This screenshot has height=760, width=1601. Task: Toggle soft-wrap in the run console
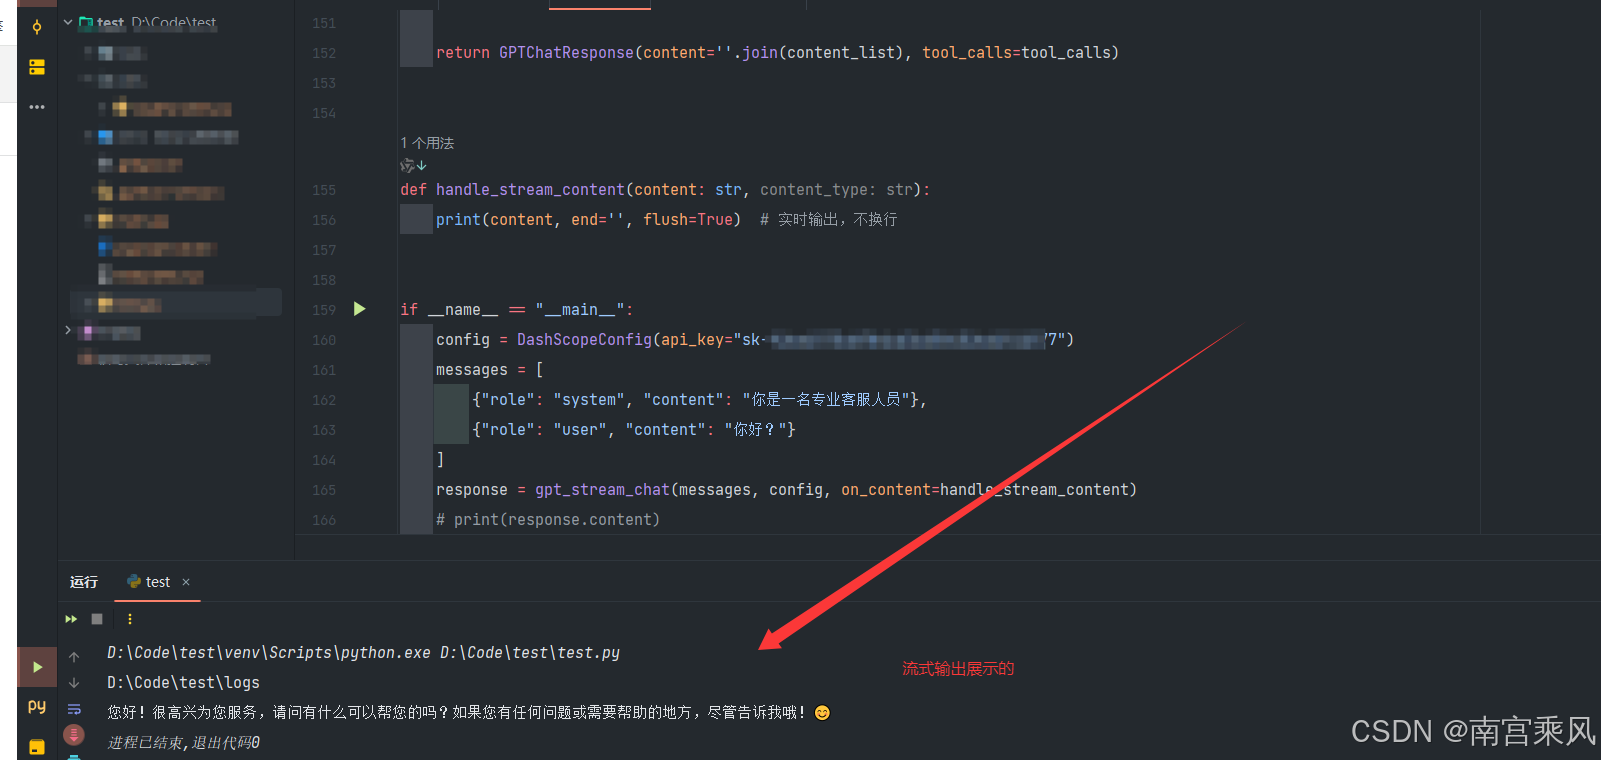coord(74,710)
